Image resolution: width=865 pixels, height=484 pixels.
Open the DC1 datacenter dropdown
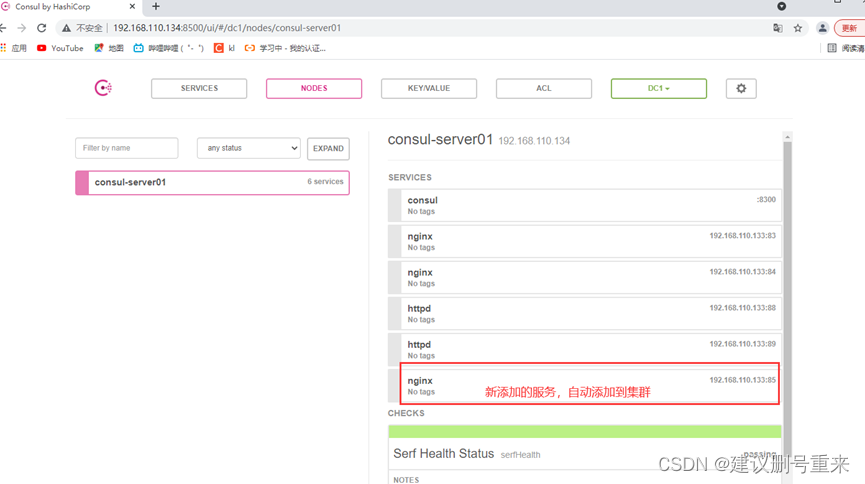[659, 88]
